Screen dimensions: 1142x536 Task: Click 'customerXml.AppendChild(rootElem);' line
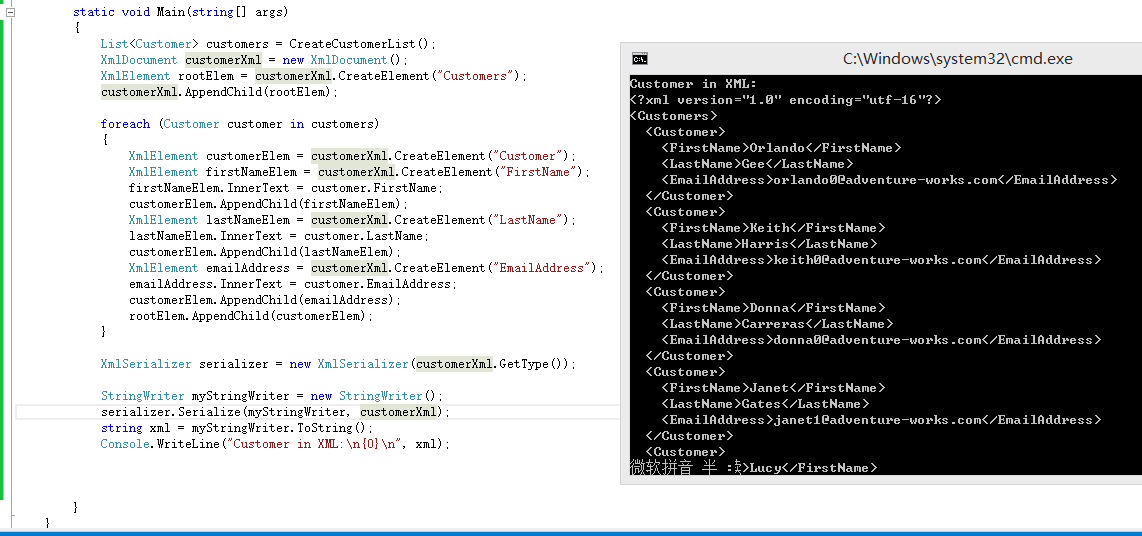(x=219, y=92)
